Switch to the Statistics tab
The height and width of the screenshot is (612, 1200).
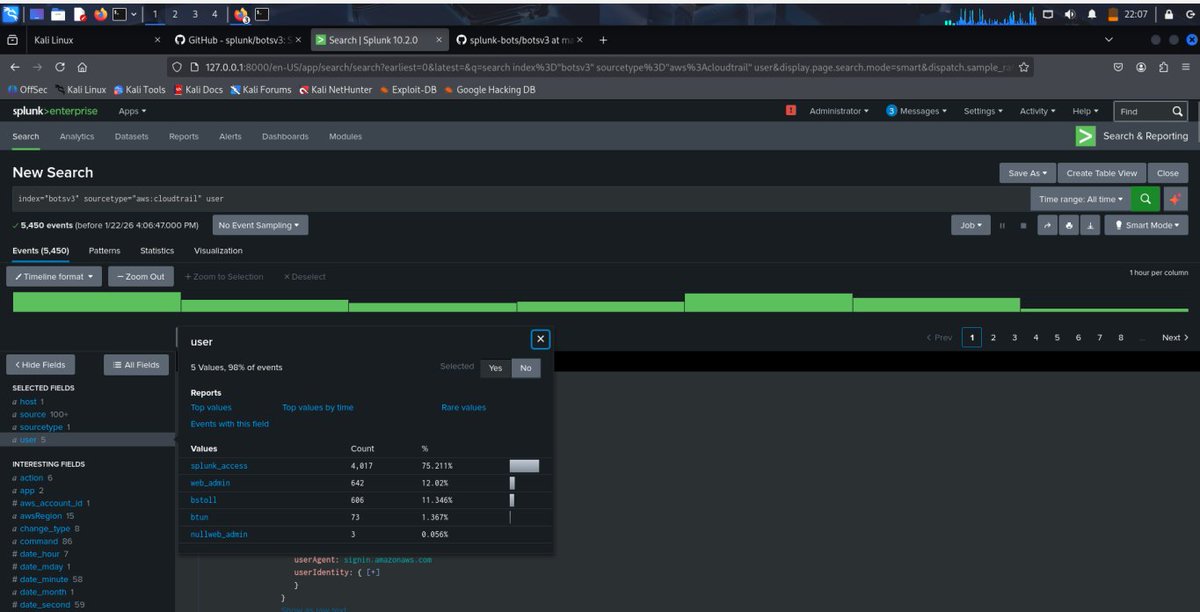(157, 251)
